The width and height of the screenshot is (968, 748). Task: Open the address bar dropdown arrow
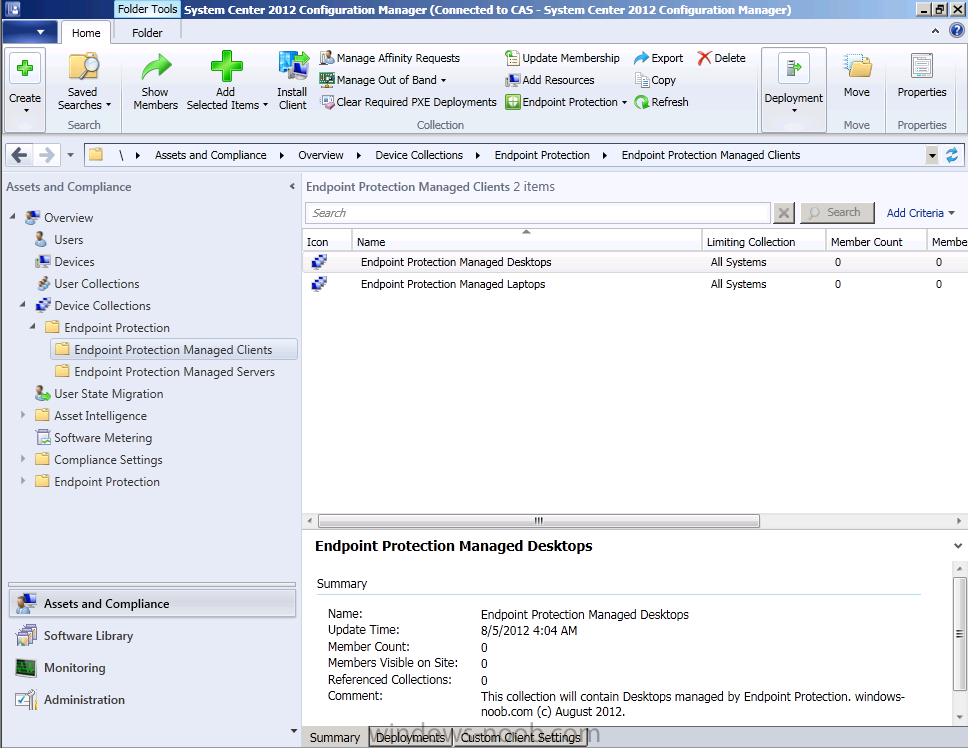(932, 156)
